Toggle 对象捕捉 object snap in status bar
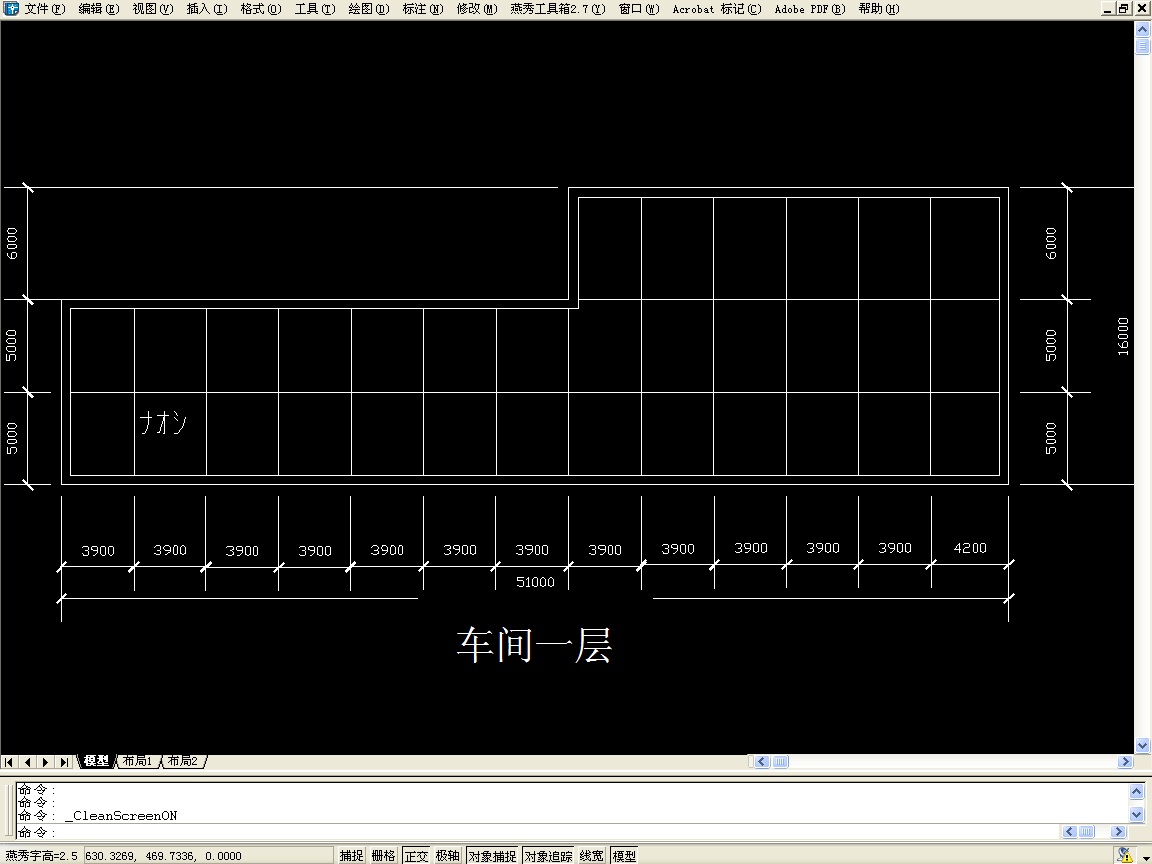 [x=492, y=855]
